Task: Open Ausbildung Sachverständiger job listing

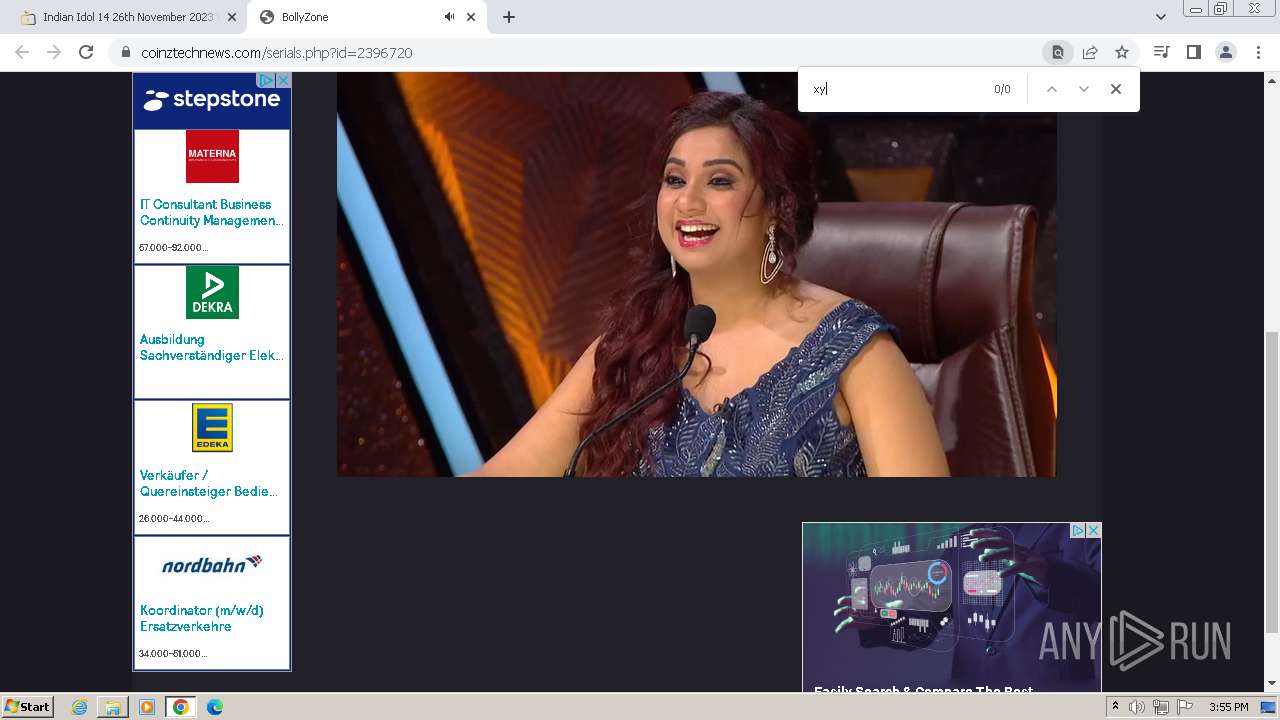Action: (x=211, y=347)
